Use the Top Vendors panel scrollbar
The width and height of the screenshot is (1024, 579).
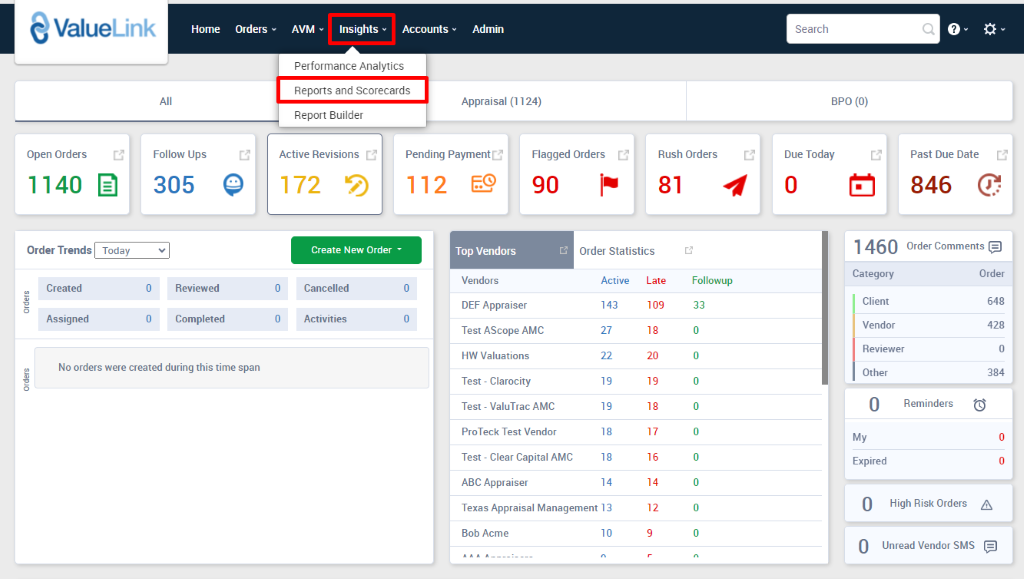coord(825,307)
